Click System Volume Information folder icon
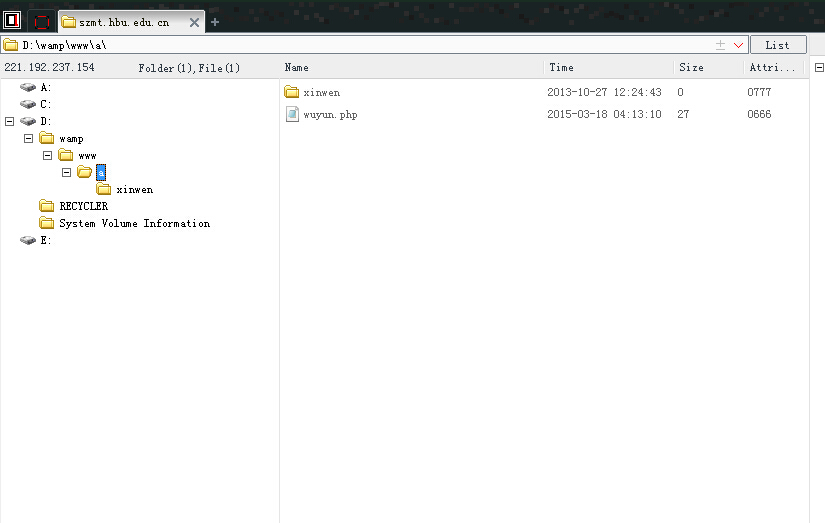825x523 pixels. pos(47,223)
